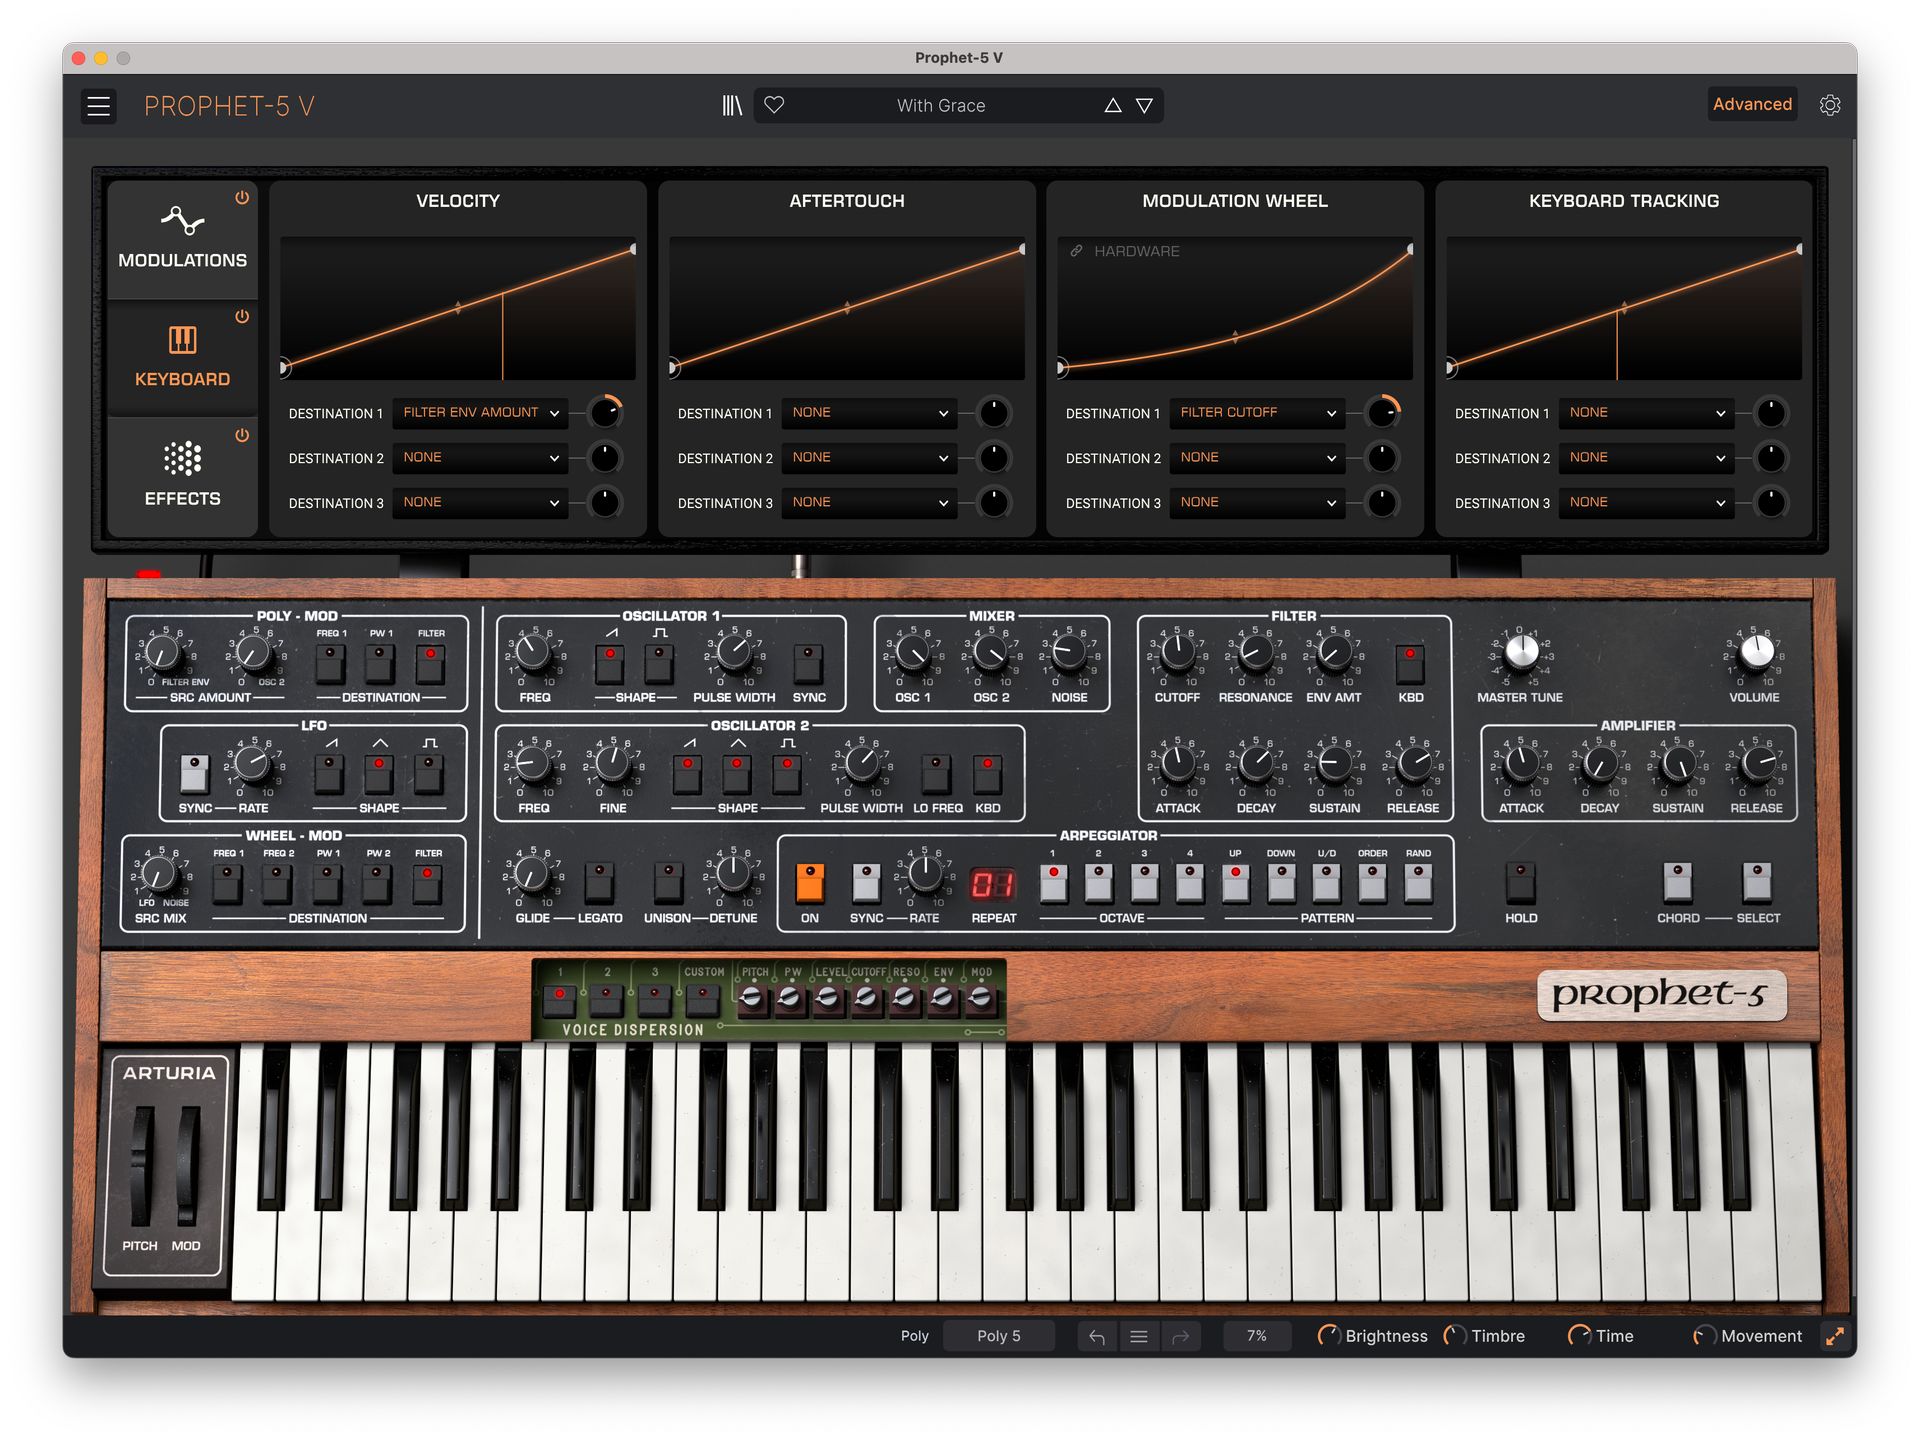Screen dimensions: 1920x1441
Task: Load previous preset with up arrow
Action: [1112, 105]
